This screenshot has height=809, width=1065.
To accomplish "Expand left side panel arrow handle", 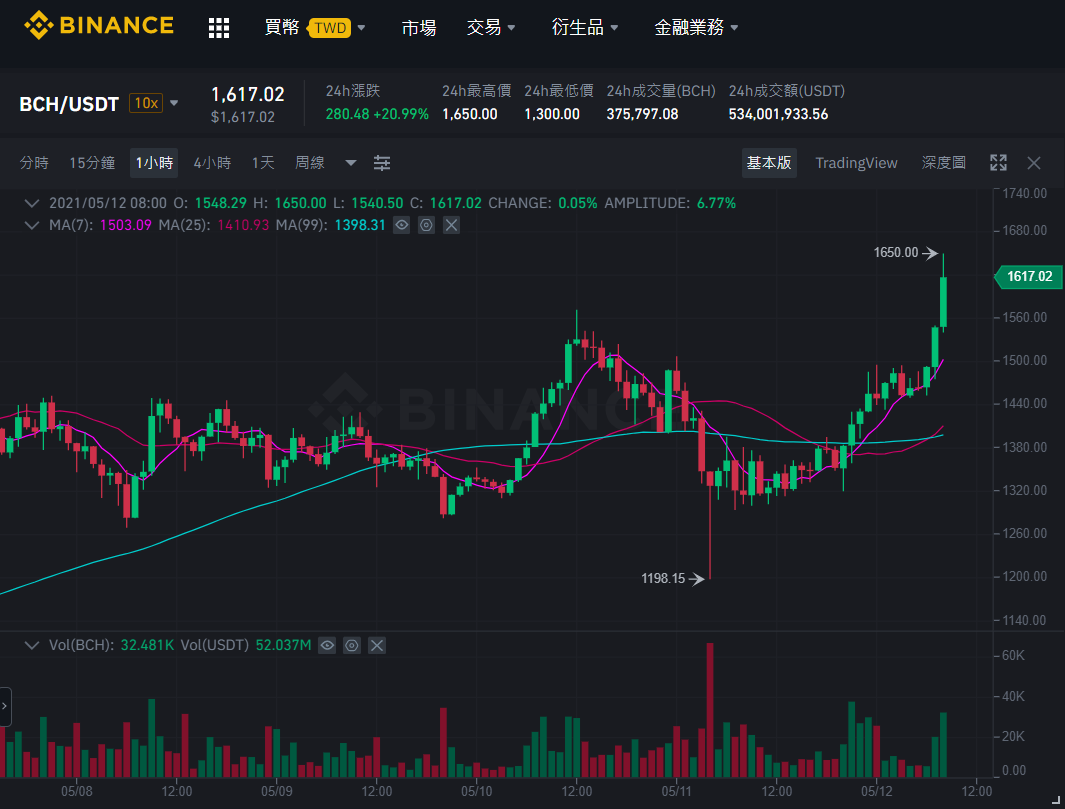I will point(5,706).
